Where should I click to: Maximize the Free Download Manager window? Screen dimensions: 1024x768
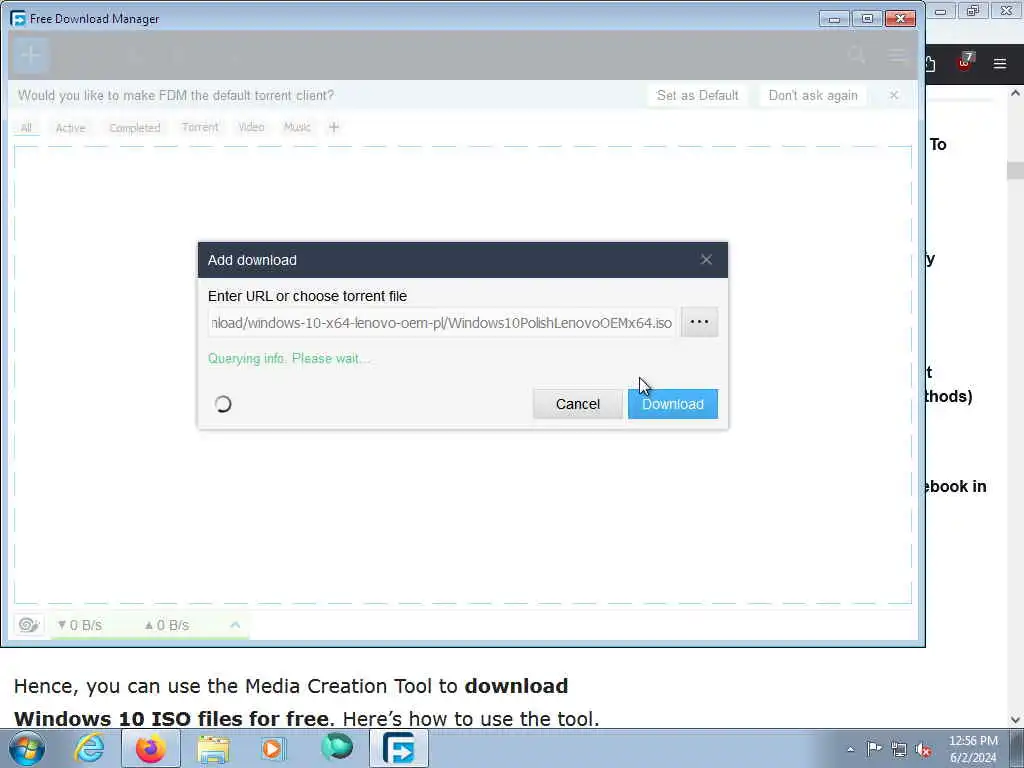coord(867,19)
